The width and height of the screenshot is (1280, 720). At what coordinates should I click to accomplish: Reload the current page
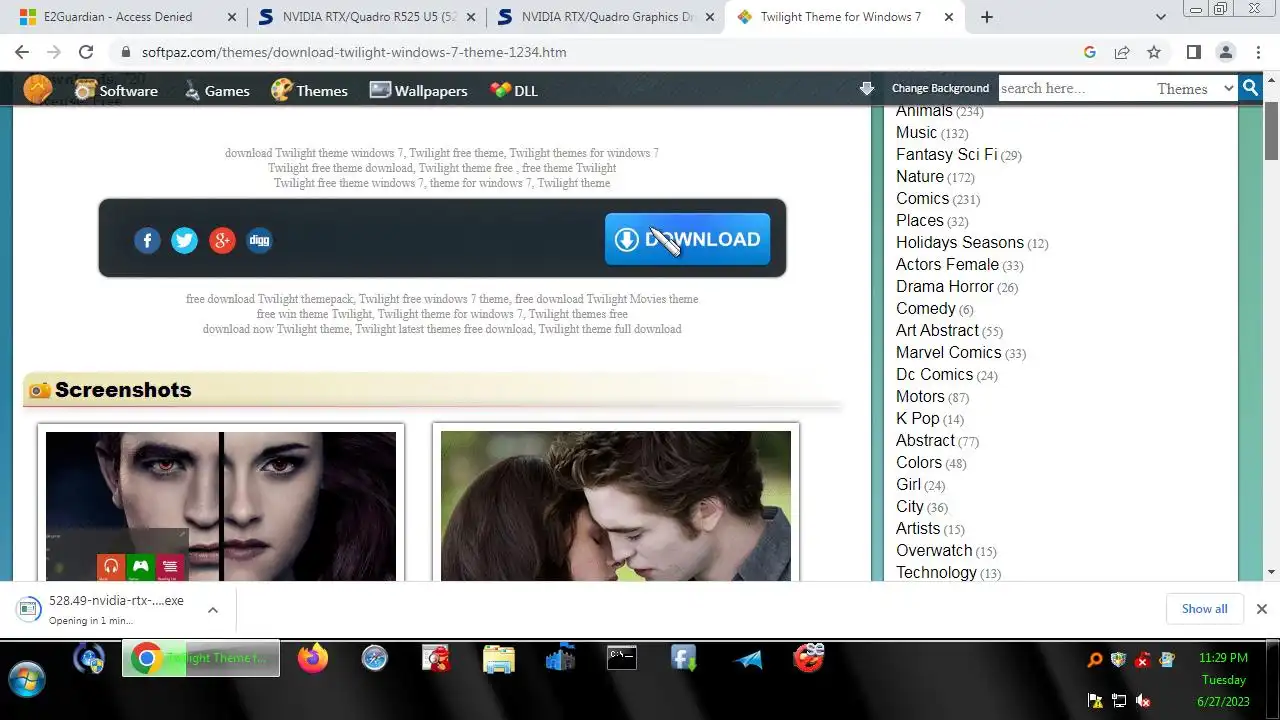(x=86, y=52)
